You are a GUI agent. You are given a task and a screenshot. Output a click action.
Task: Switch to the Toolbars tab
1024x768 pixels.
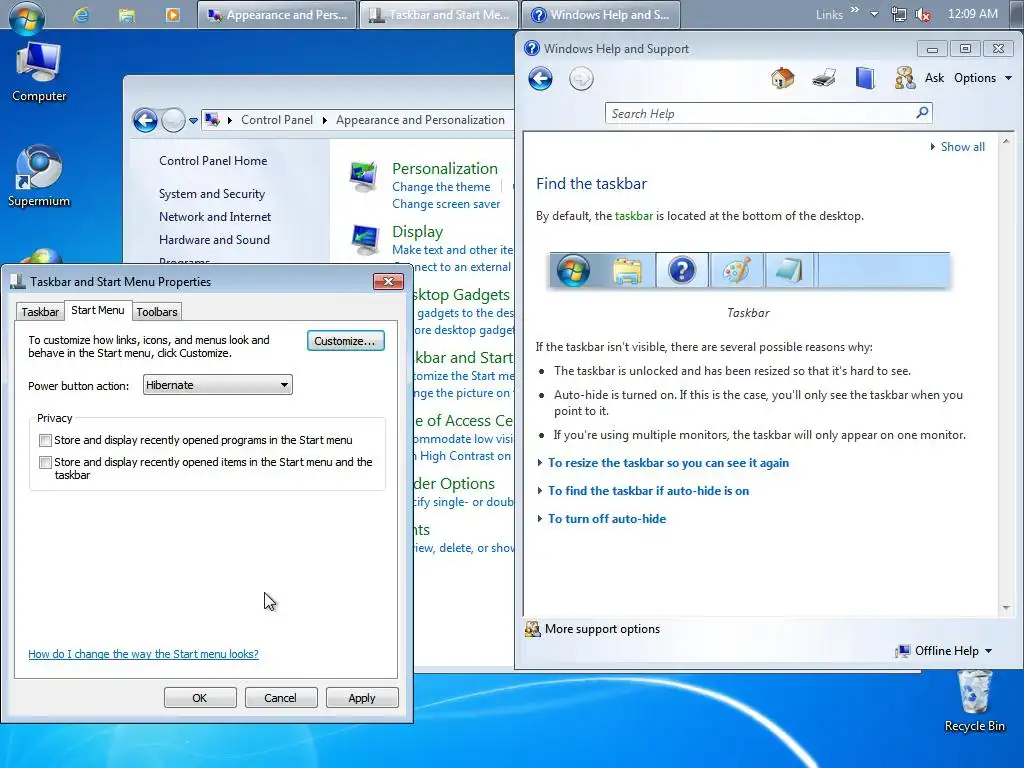(157, 312)
